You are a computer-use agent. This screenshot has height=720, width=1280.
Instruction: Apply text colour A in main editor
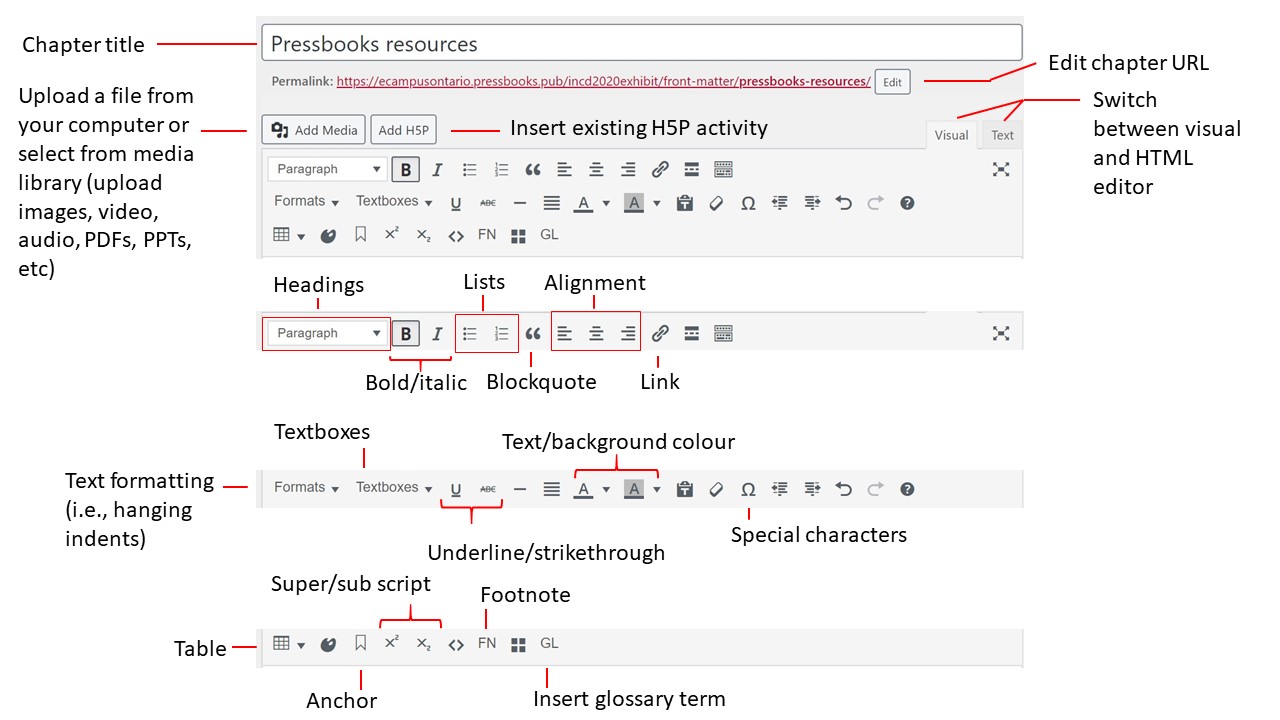click(584, 203)
